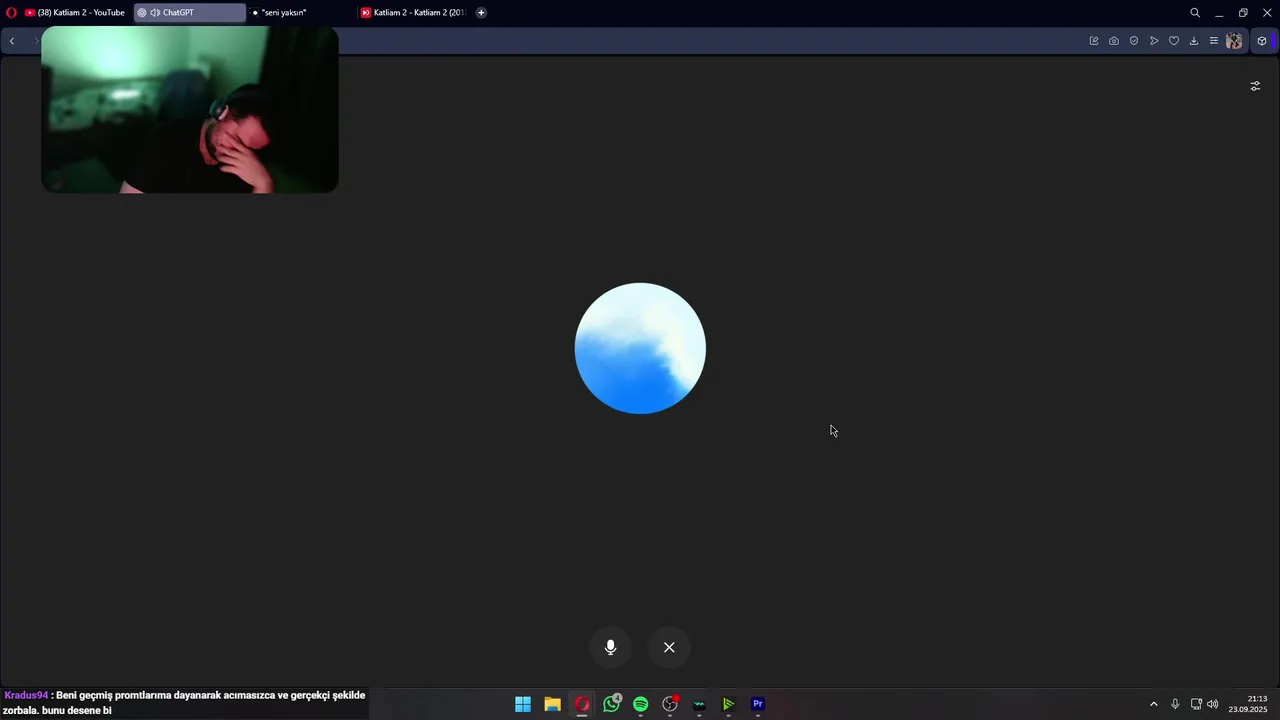Viewport: 1280px width, 720px height.
Task: Open the volume speaker tray icon
Action: tap(1213, 704)
